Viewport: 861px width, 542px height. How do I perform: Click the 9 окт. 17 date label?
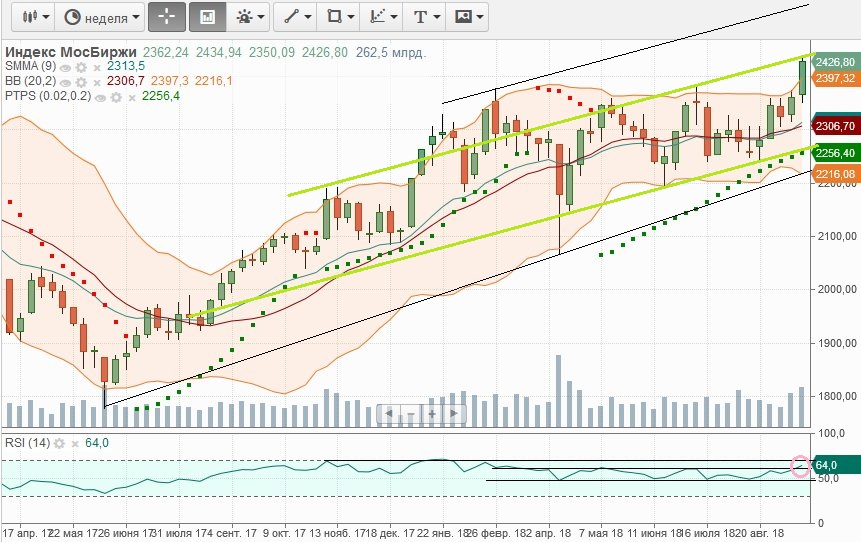pyautogui.click(x=284, y=533)
